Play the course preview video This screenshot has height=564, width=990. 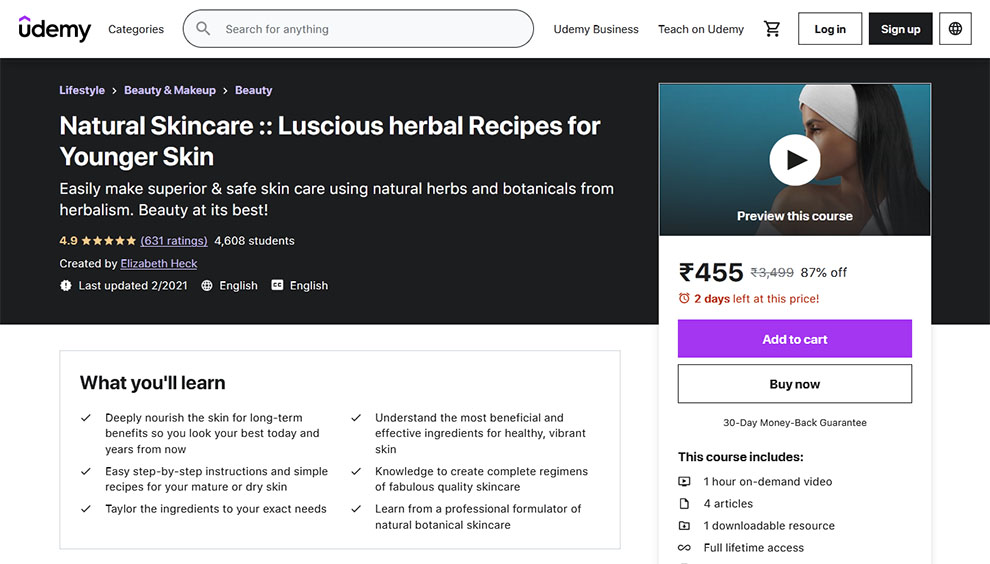click(795, 160)
